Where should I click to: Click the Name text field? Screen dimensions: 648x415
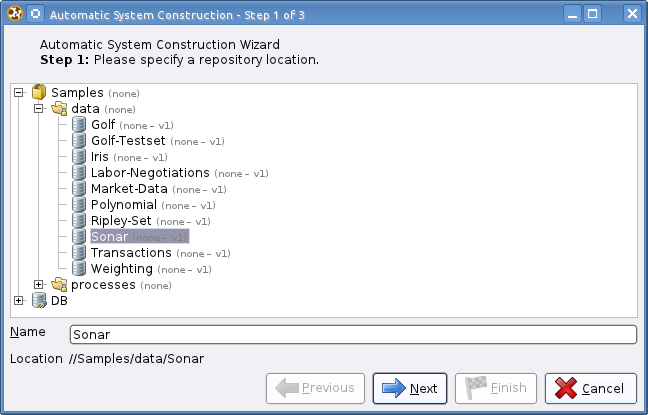(x=353, y=334)
